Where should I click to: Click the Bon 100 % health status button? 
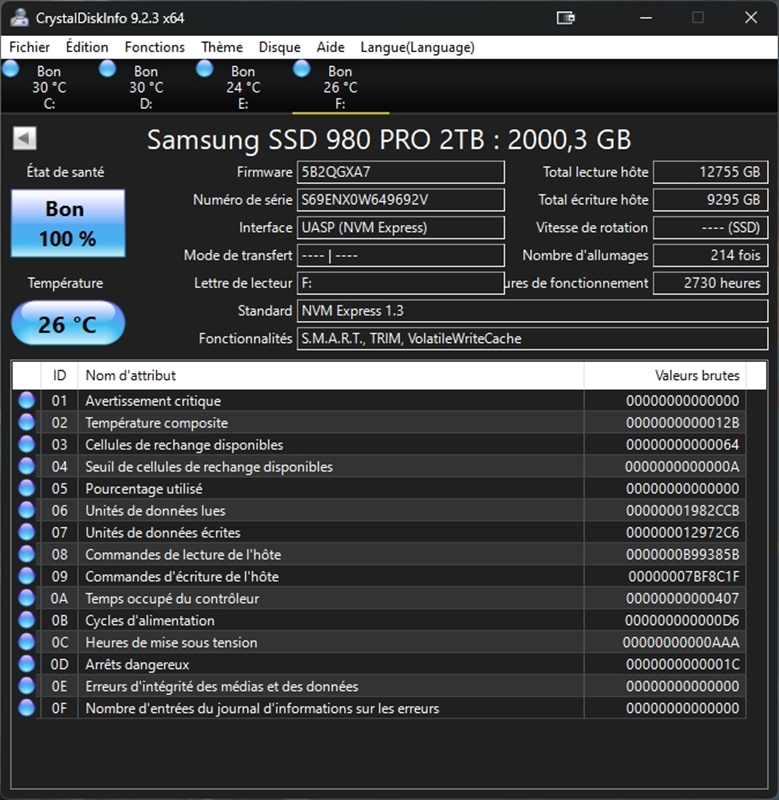[68, 223]
